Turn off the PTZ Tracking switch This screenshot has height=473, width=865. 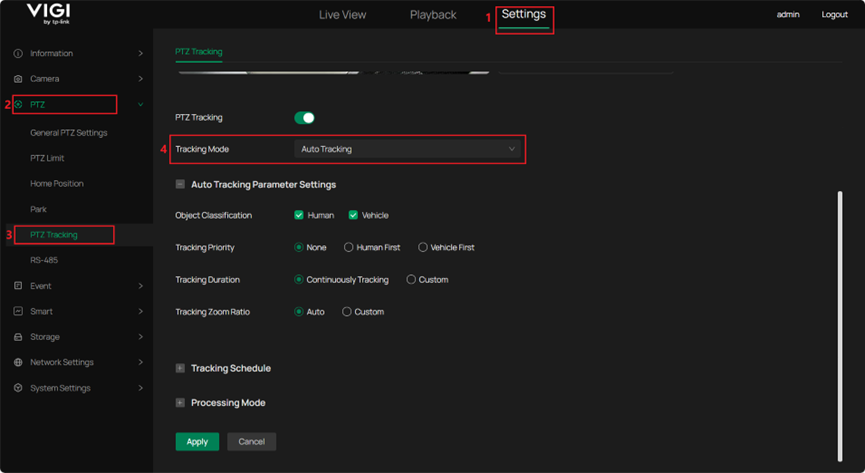[305, 118]
